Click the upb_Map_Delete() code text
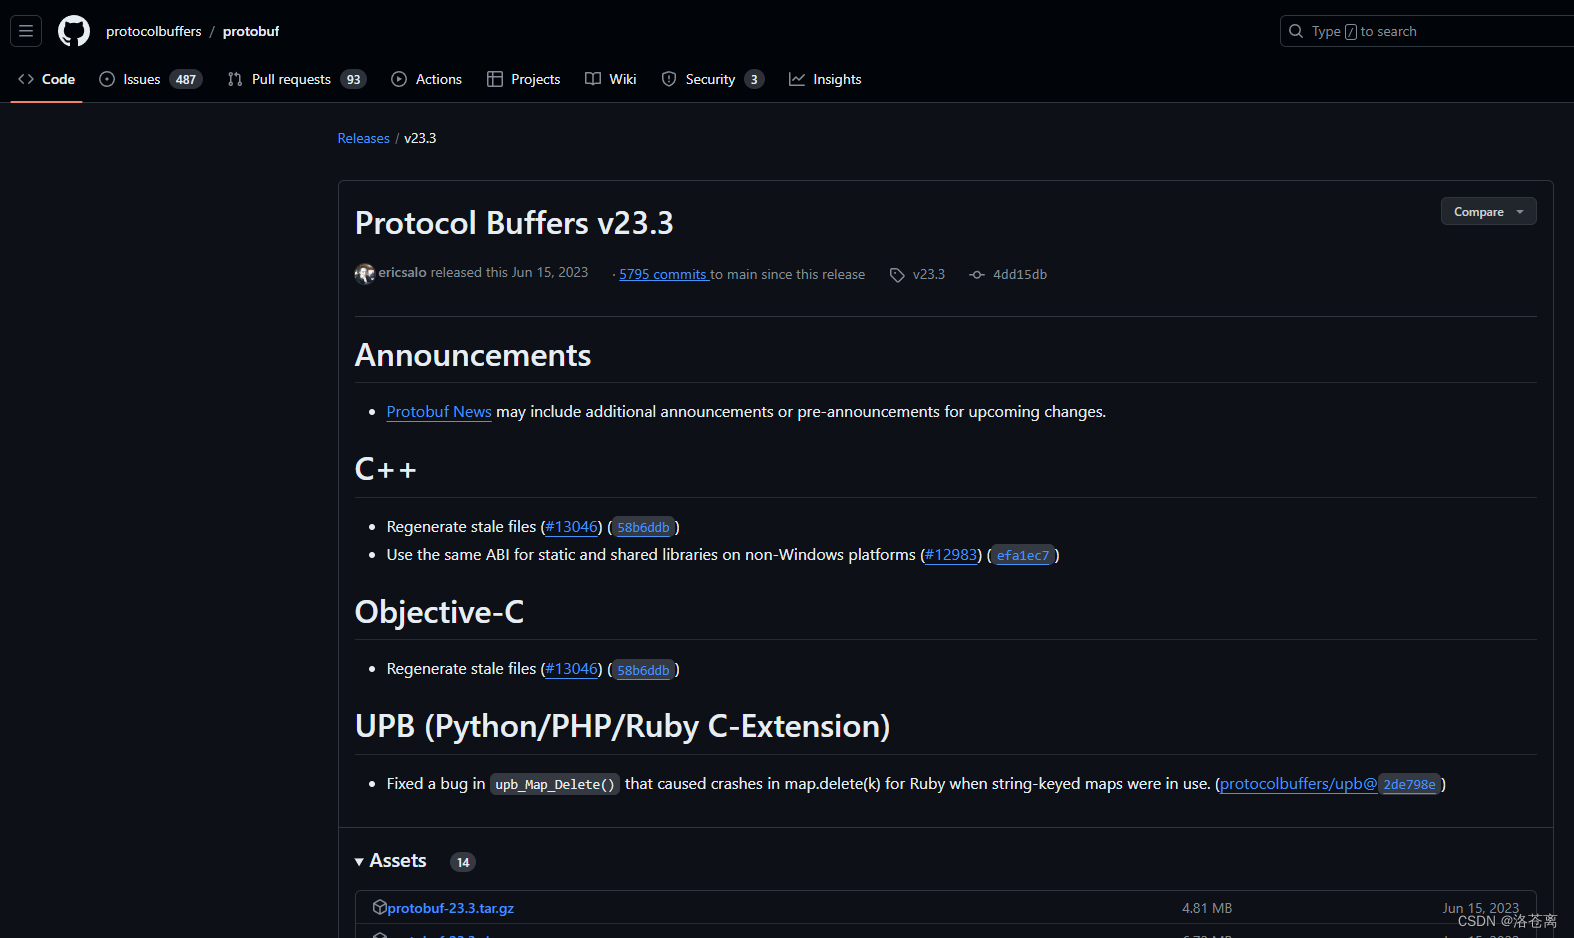Image resolution: width=1574 pixels, height=938 pixels. [555, 784]
